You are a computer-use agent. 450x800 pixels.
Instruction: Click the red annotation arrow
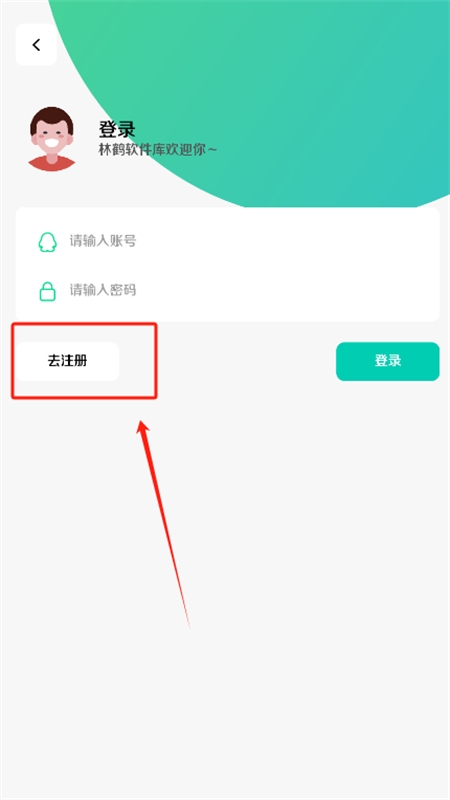[x=163, y=523]
